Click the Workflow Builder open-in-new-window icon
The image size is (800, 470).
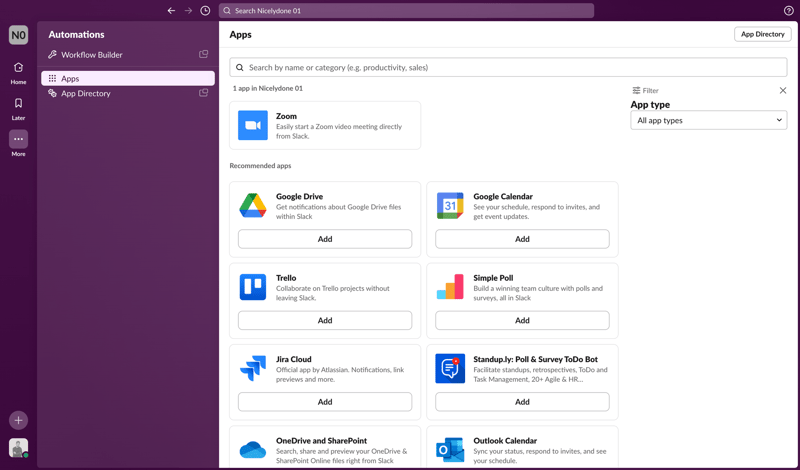point(204,54)
